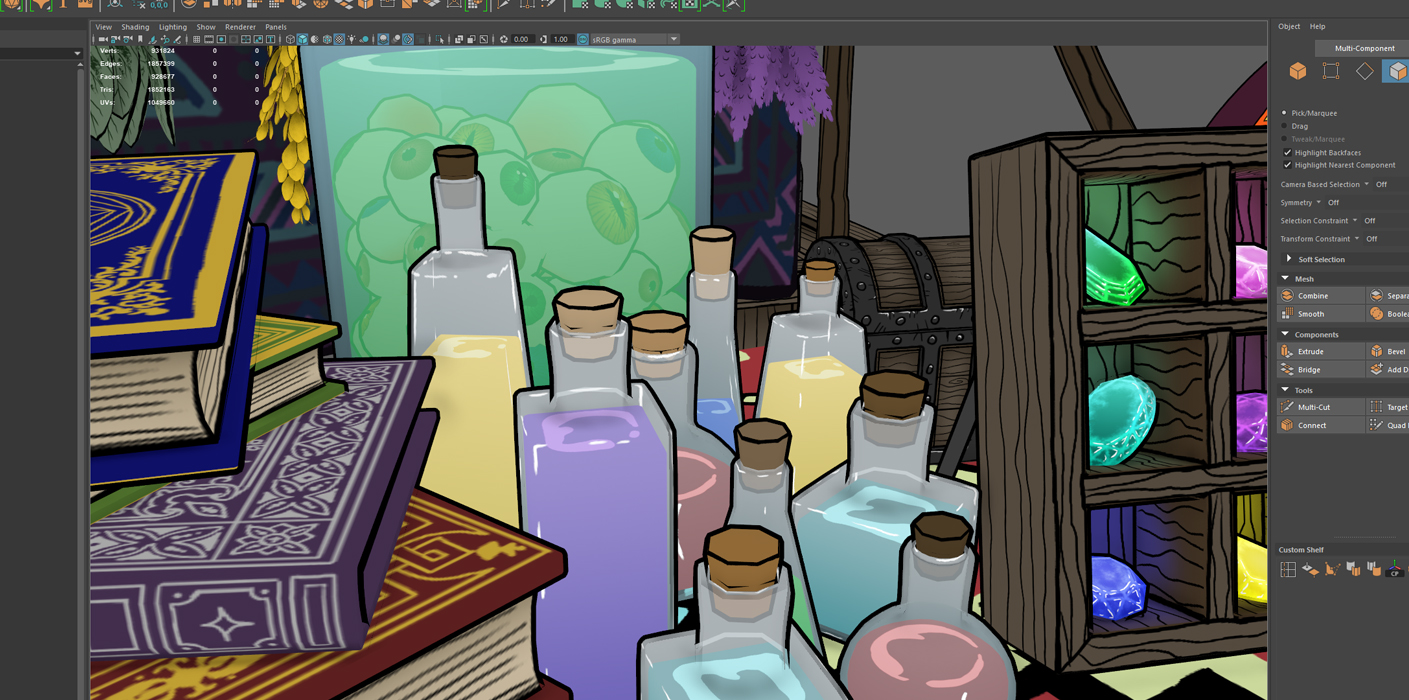Expand the Soft Selection section
Image resolution: width=1409 pixels, height=700 pixels.
pyautogui.click(x=1289, y=259)
